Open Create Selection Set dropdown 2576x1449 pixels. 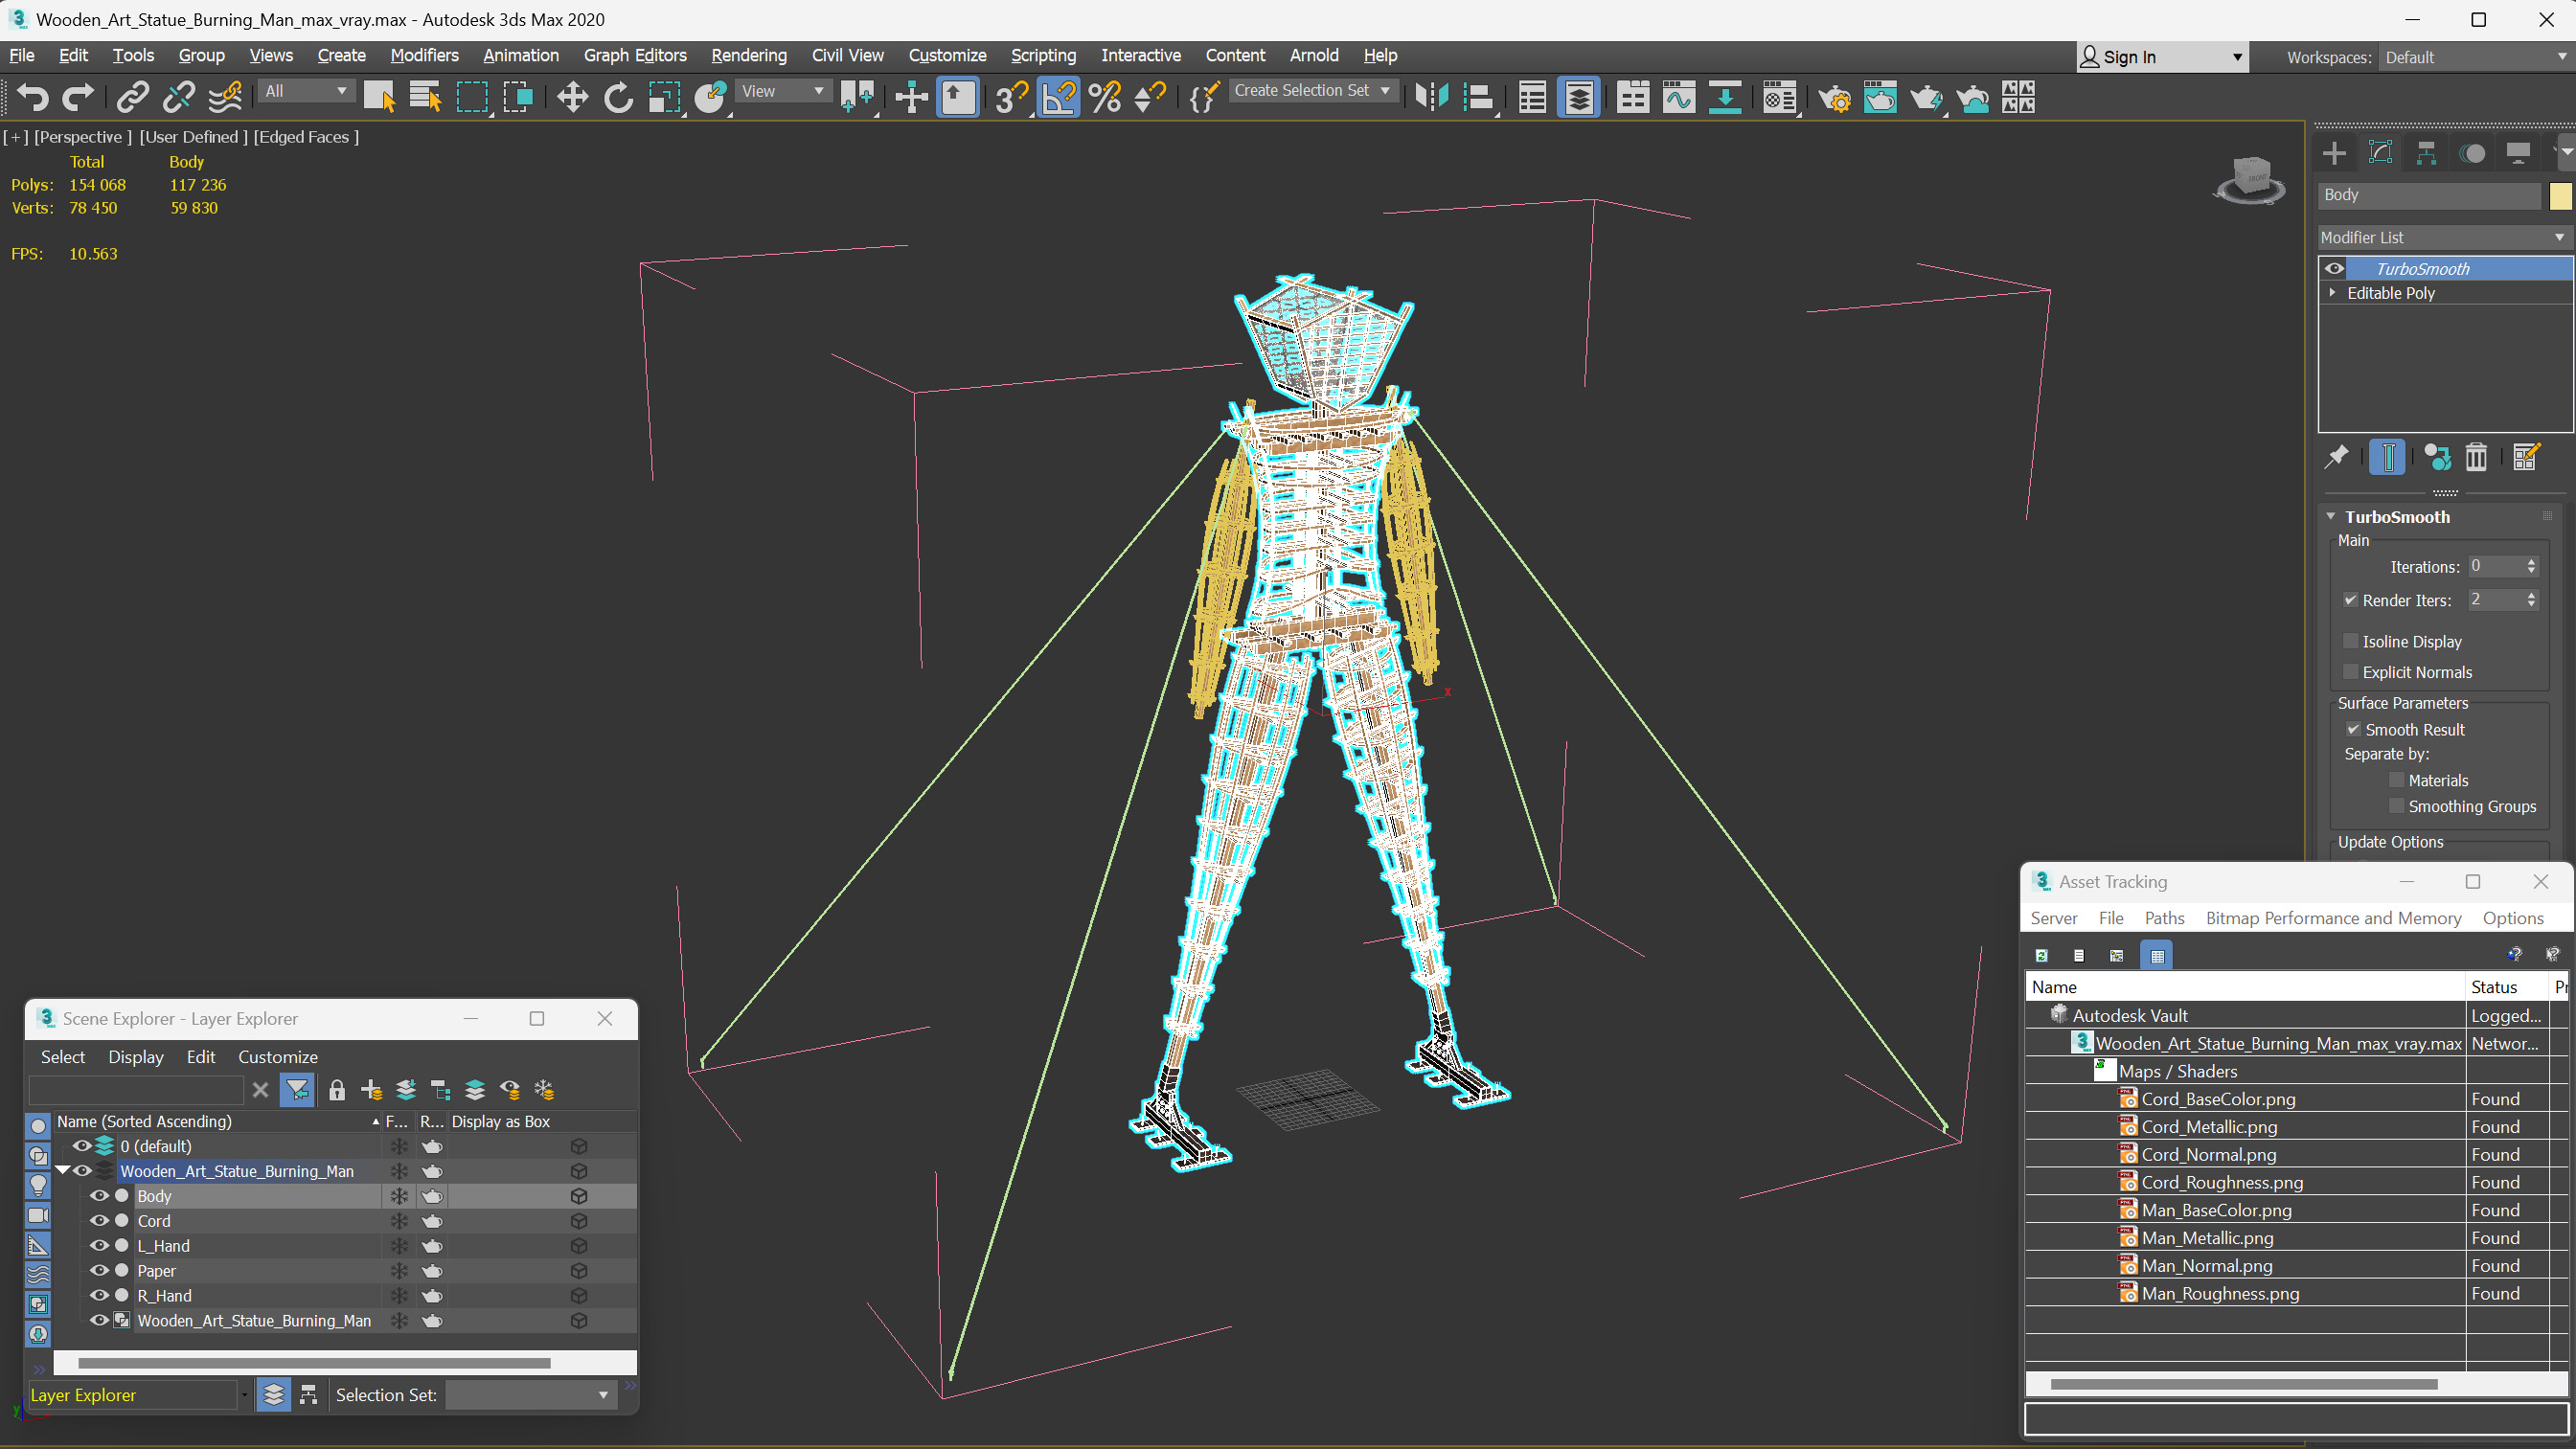point(1312,90)
